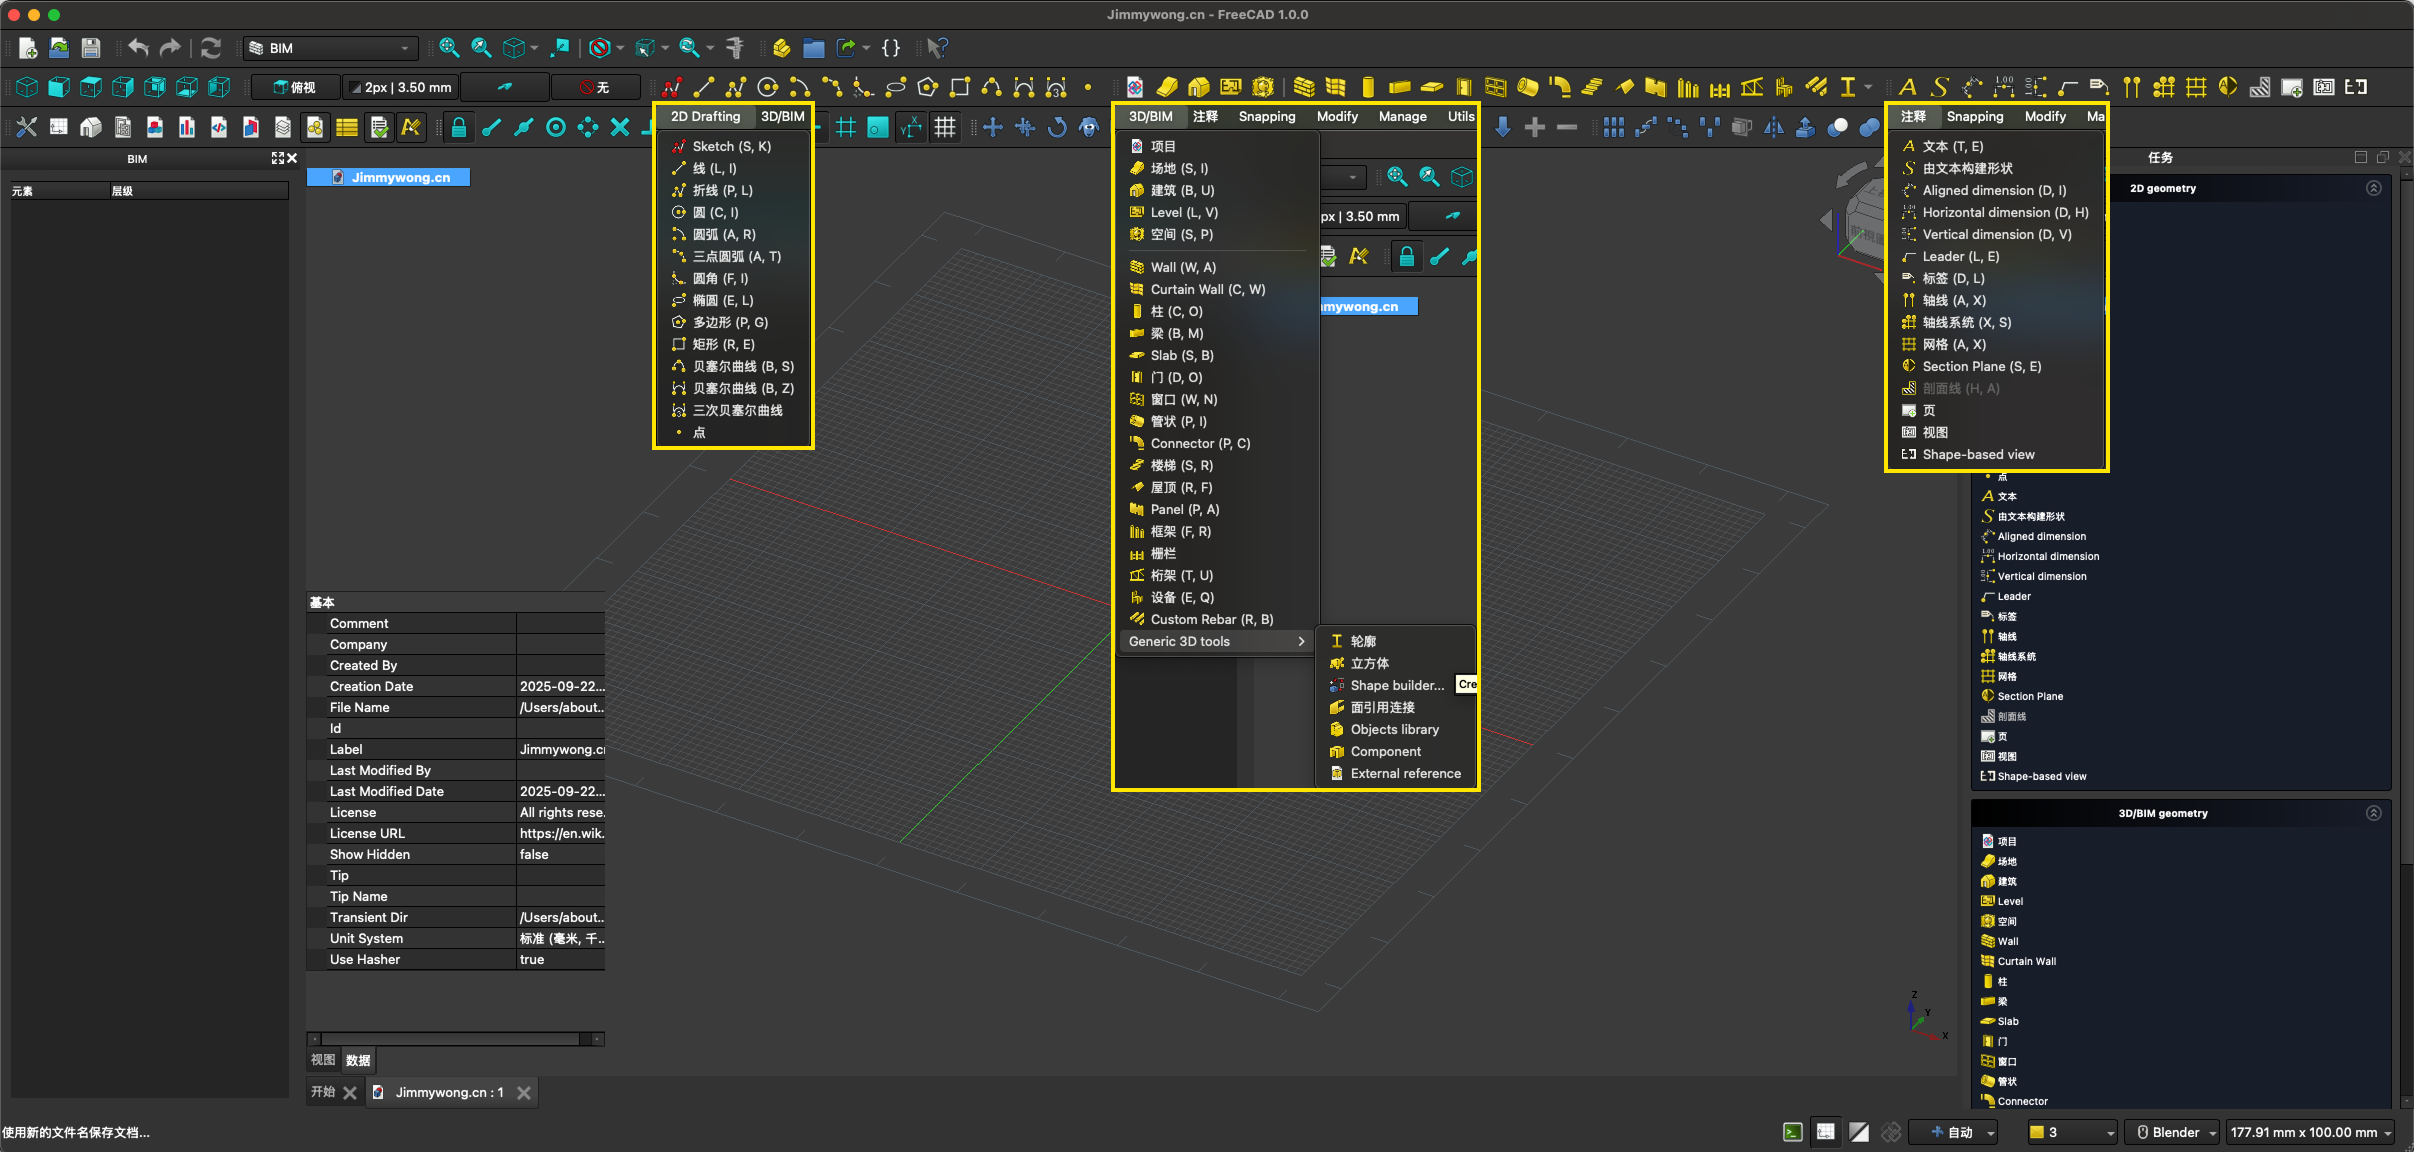This screenshot has width=2414, height=1152.
Task: Click the 俯视 working plane button
Action: click(x=295, y=88)
